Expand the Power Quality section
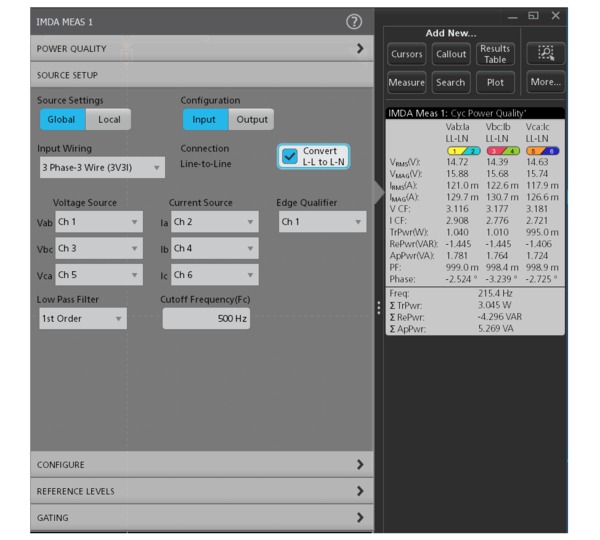This screenshot has height=540, width=600. click(202, 49)
